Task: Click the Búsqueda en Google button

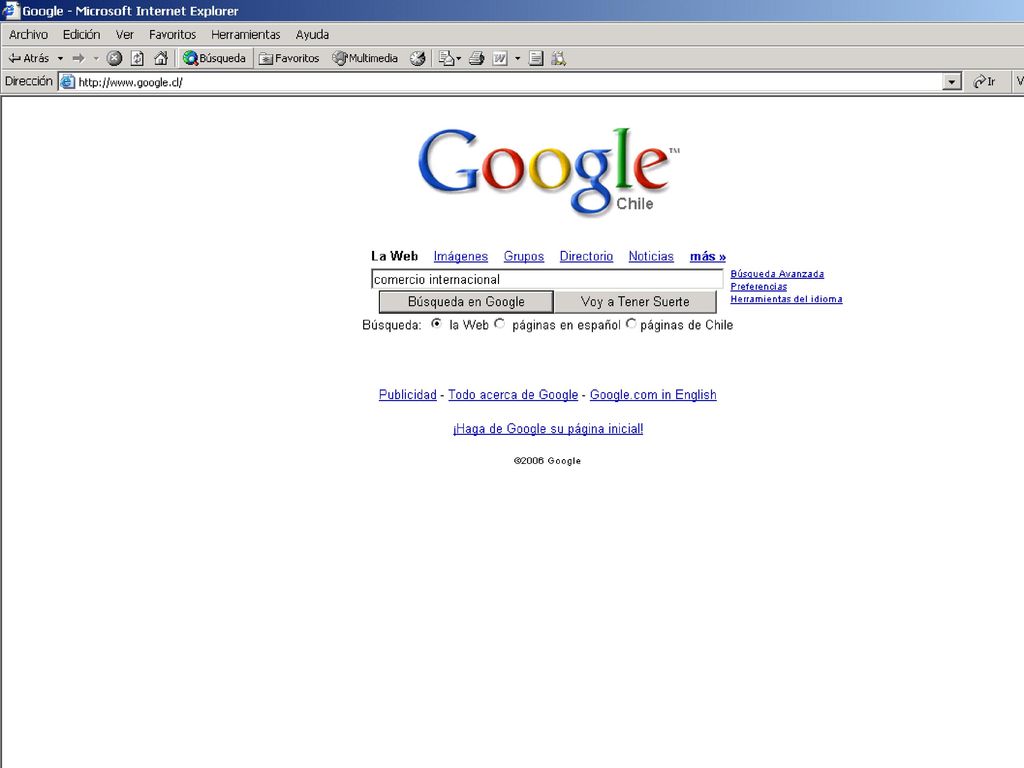Action: point(466,302)
